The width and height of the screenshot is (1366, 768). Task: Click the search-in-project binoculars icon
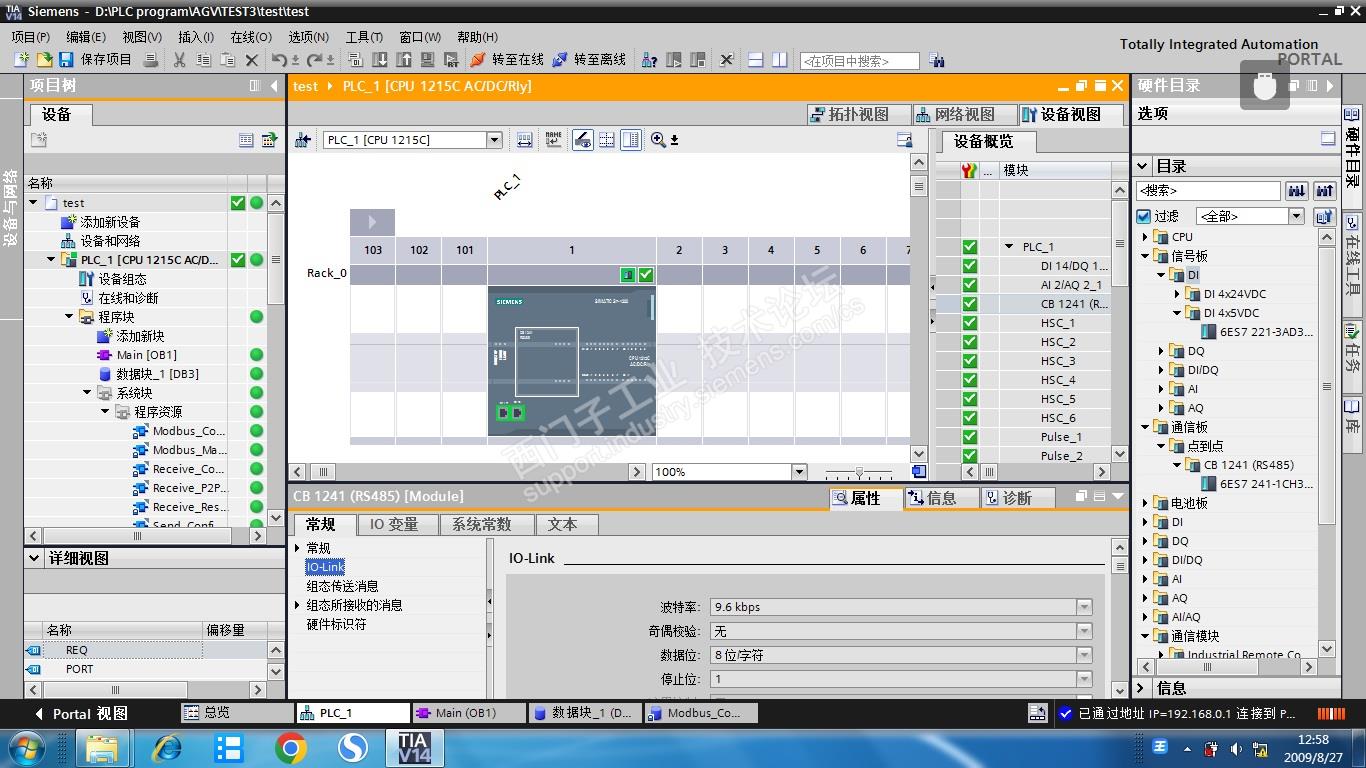tap(937, 61)
